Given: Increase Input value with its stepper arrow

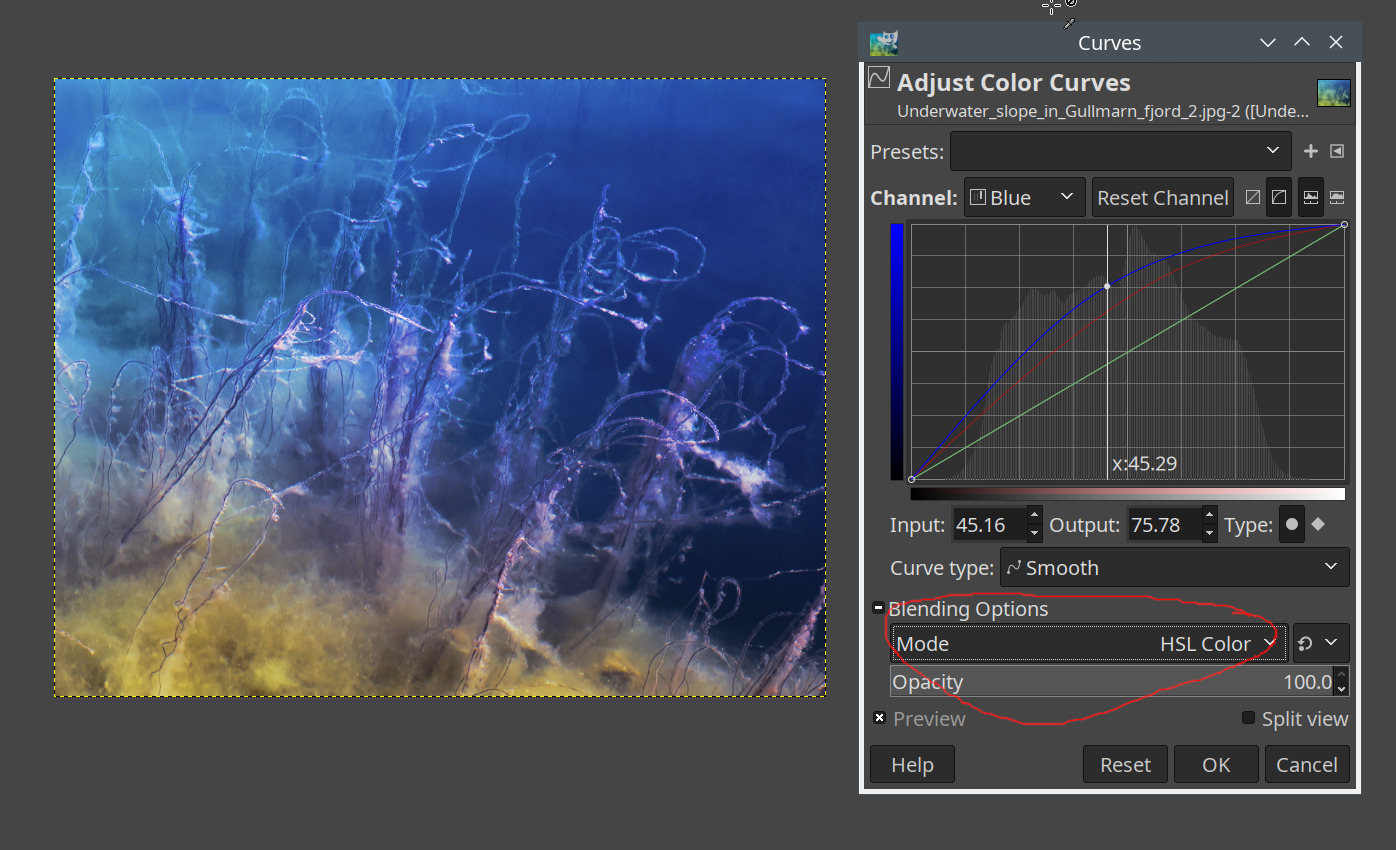Looking at the screenshot, I should [1034, 518].
